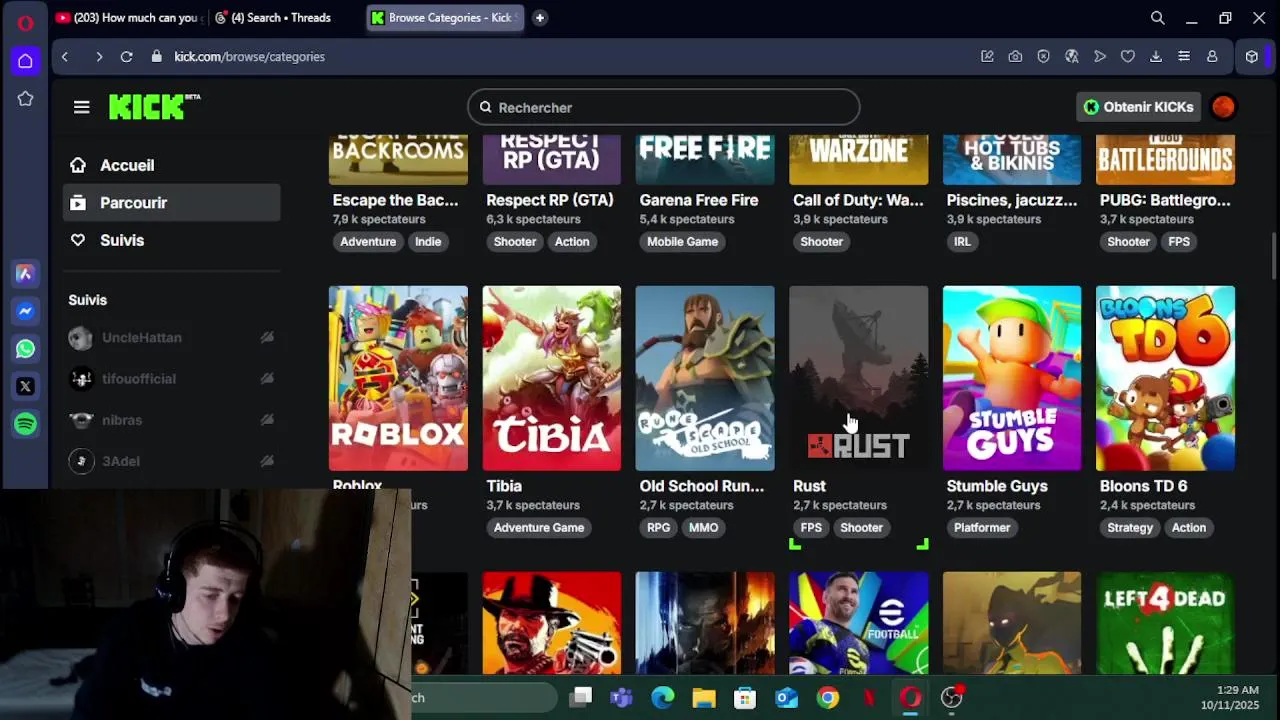Open the browser profile account icon
This screenshot has width=1280, height=720.
click(1211, 57)
